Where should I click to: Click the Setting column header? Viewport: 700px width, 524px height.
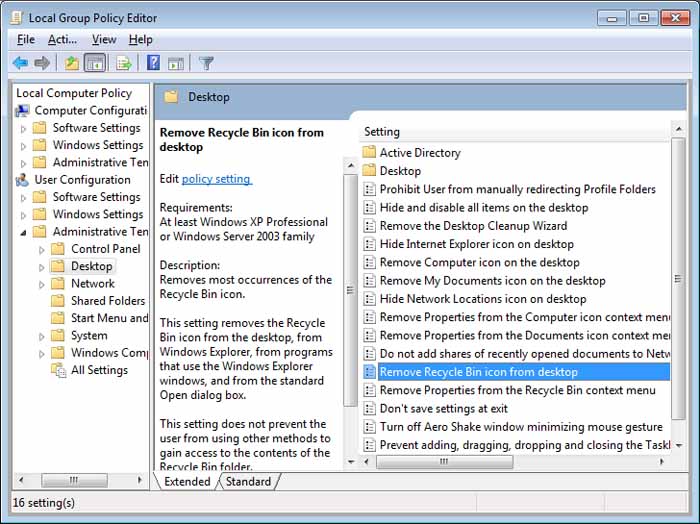[x=514, y=132]
